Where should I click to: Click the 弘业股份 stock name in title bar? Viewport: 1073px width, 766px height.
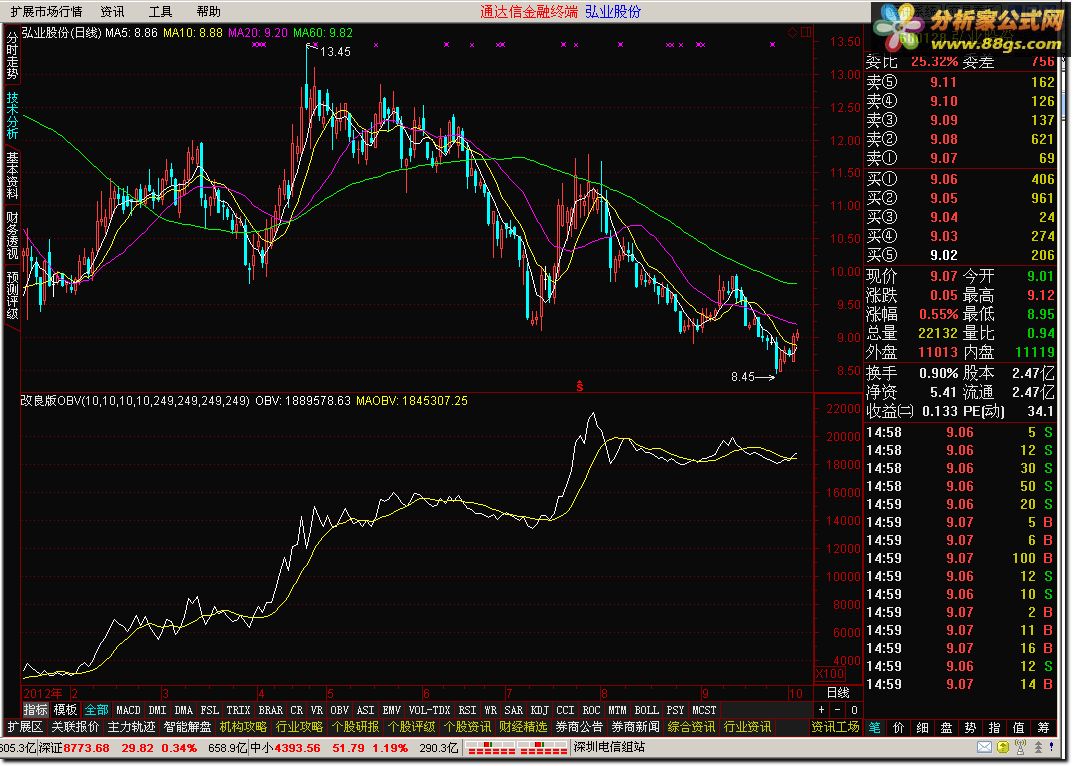tap(612, 12)
